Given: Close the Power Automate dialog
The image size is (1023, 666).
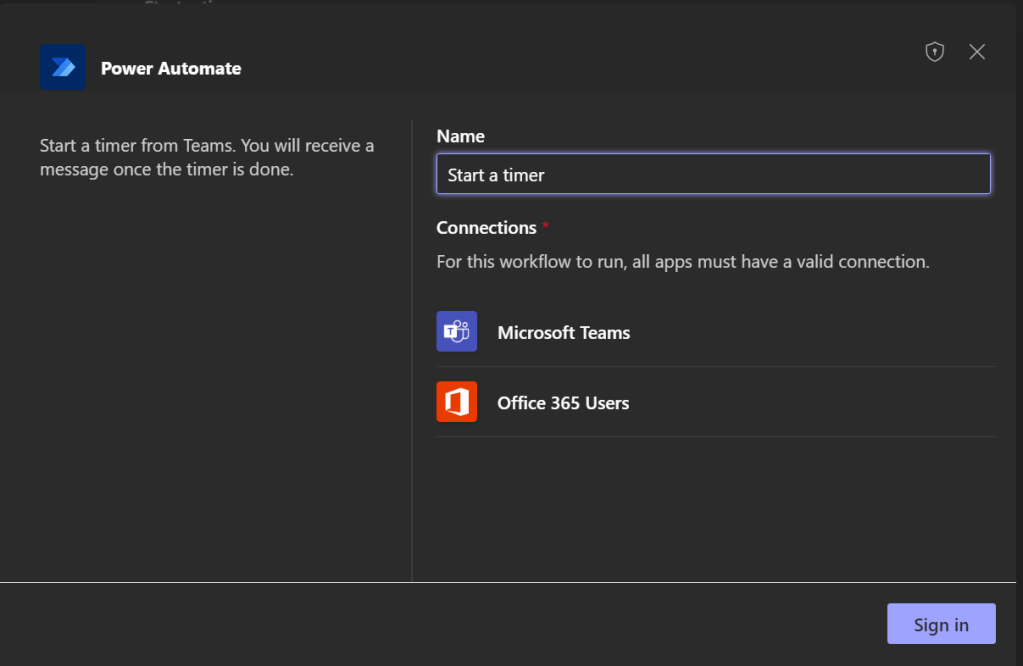Looking at the screenshot, I should point(977,52).
